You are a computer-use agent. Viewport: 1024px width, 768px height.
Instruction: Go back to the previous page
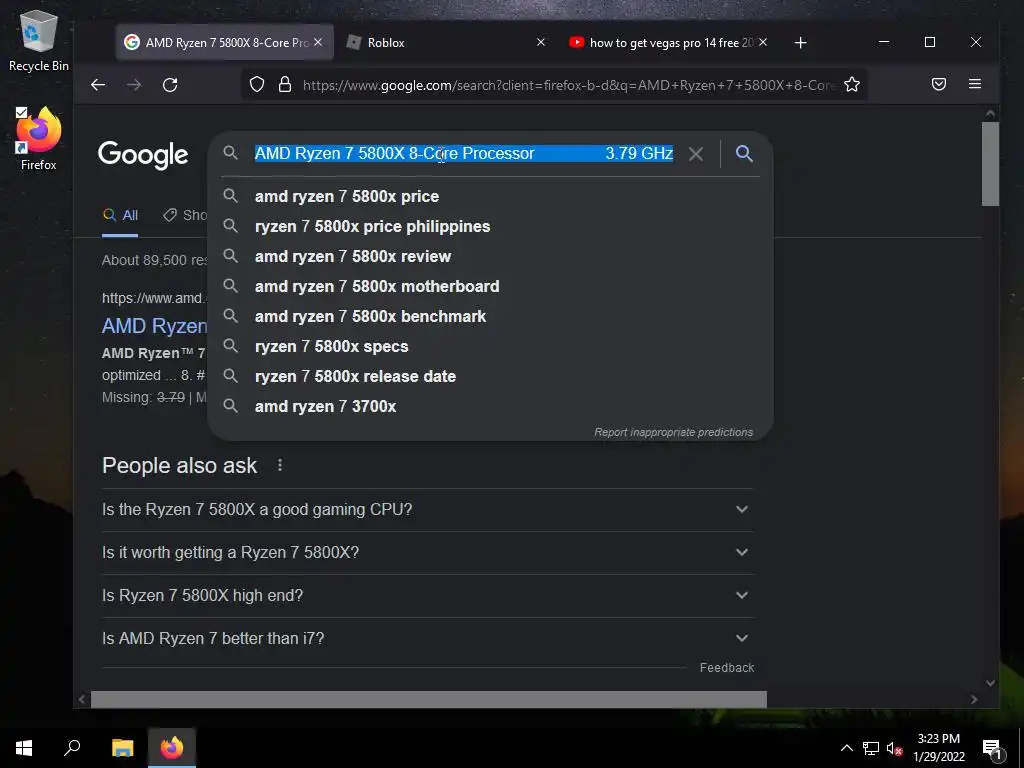coord(98,85)
